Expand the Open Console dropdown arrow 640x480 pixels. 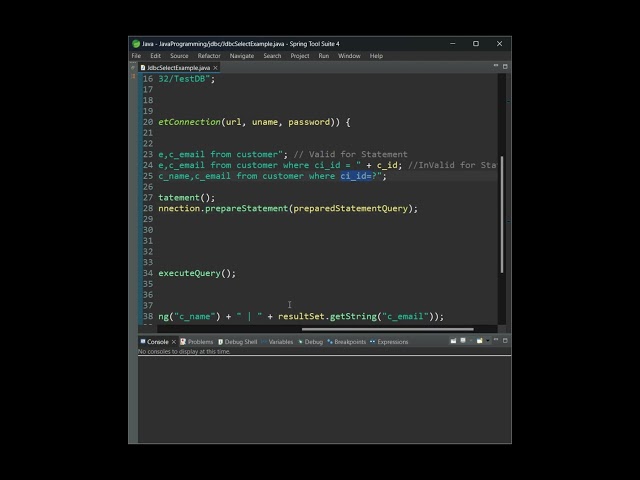click(488, 341)
